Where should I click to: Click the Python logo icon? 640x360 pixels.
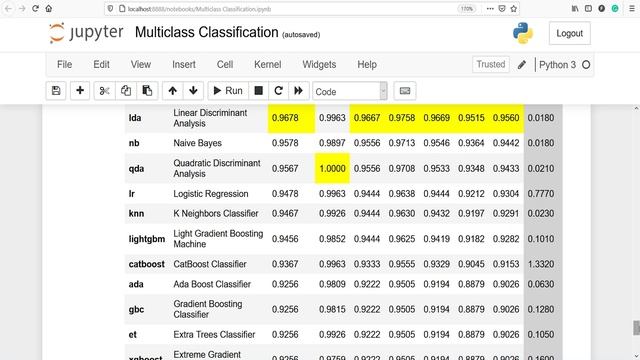(523, 33)
